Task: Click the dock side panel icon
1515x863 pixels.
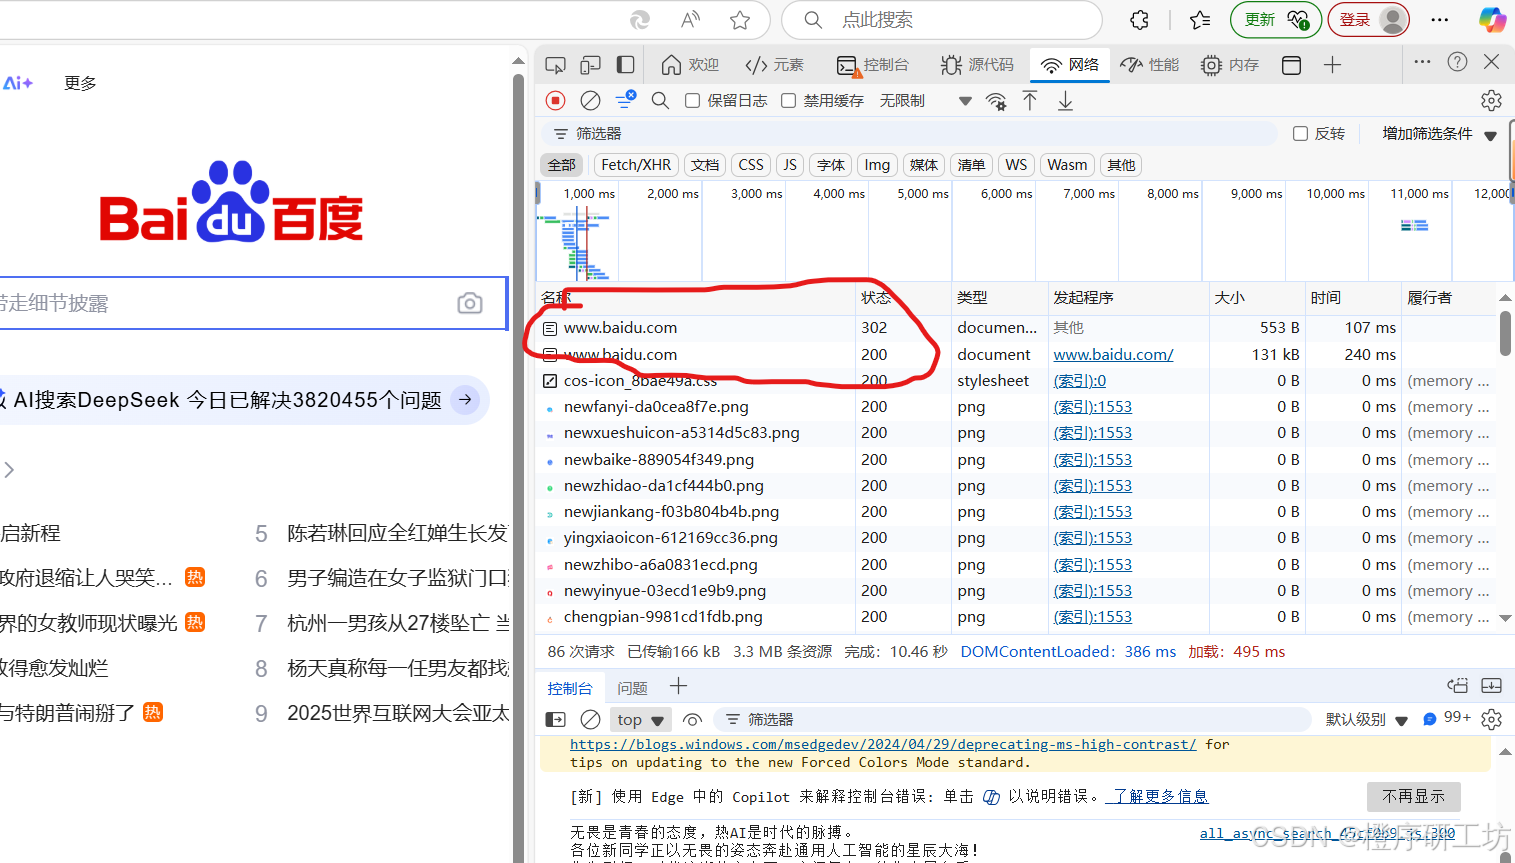Action: pos(625,65)
